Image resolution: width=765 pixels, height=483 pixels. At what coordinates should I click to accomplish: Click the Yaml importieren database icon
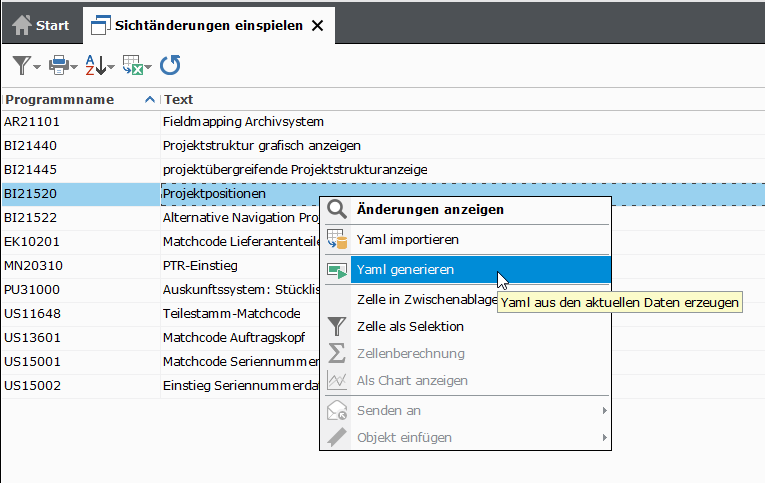337,240
